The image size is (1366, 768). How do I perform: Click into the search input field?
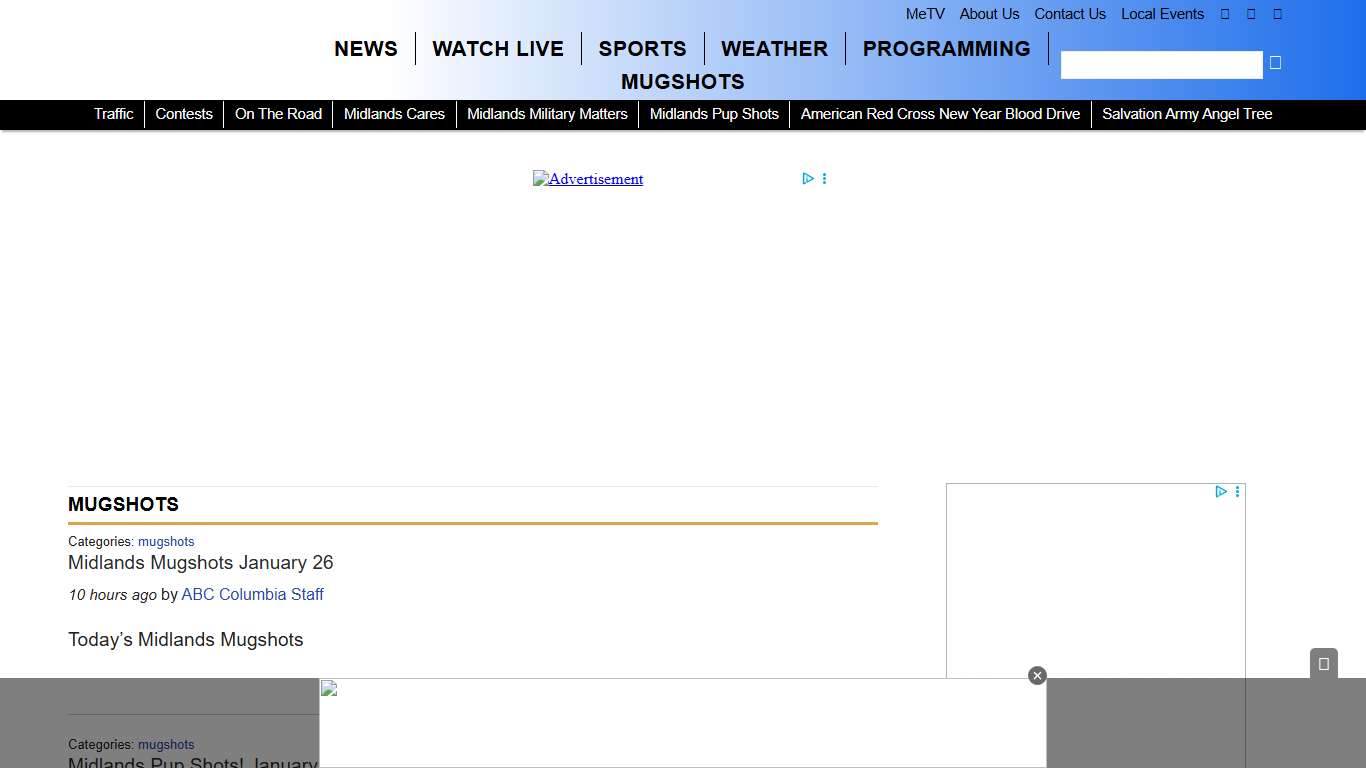(x=1161, y=65)
